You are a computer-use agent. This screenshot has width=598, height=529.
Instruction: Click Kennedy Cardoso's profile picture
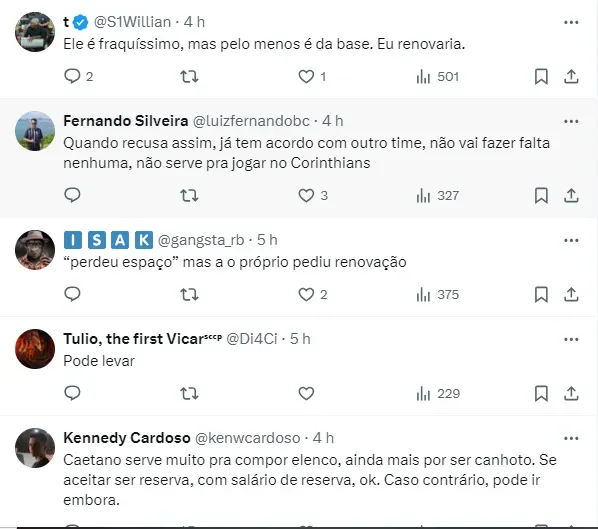click(35, 448)
